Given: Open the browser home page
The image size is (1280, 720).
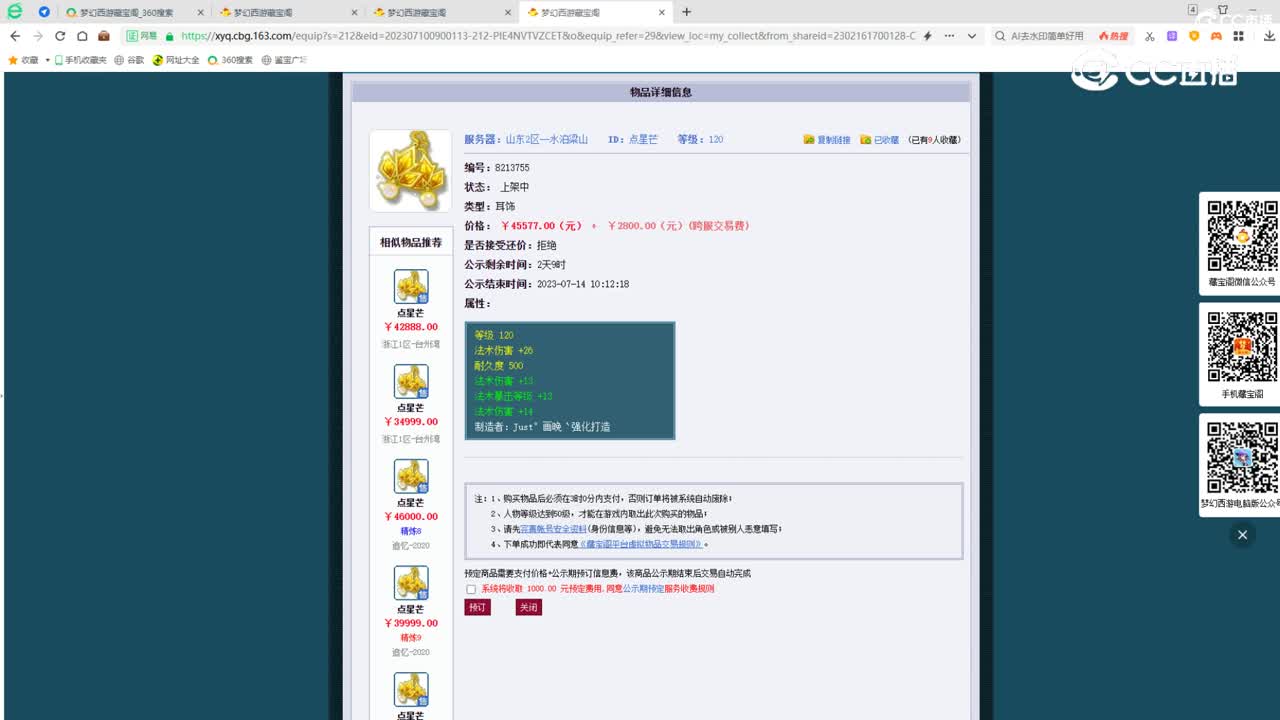Looking at the screenshot, I should point(82,36).
